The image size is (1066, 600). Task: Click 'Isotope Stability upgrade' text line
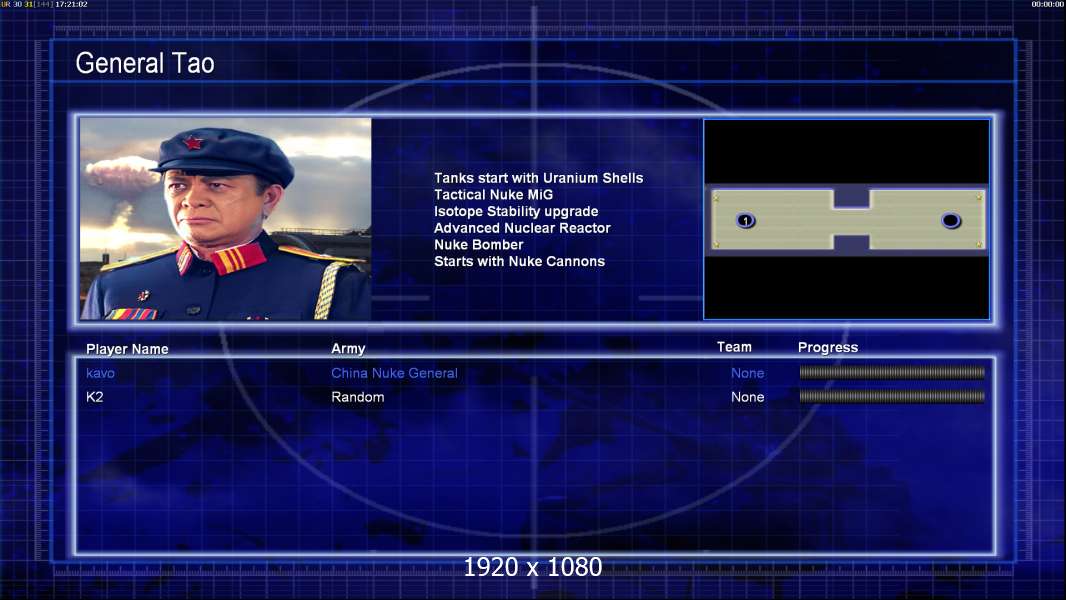coord(516,211)
